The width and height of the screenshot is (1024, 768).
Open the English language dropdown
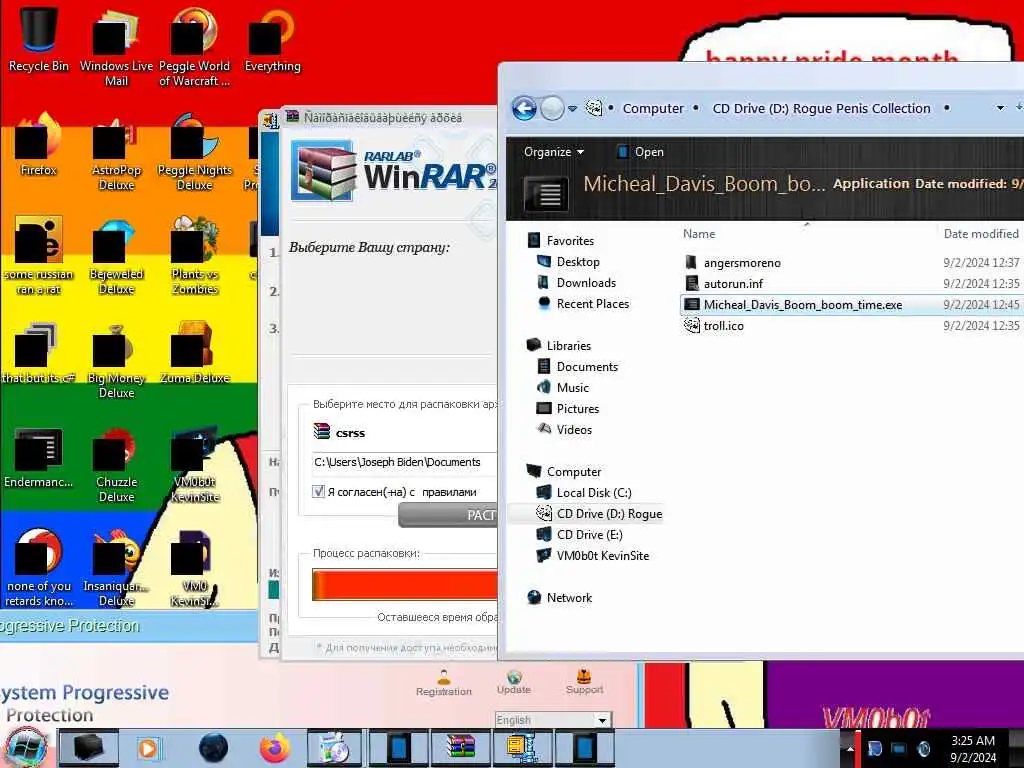552,720
